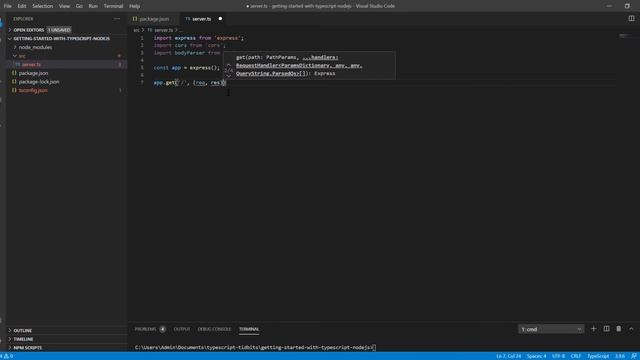Click TypeScript version 3.9.6 in status bar
Image resolution: width=640 pixels, height=360 pixels.
620,356
